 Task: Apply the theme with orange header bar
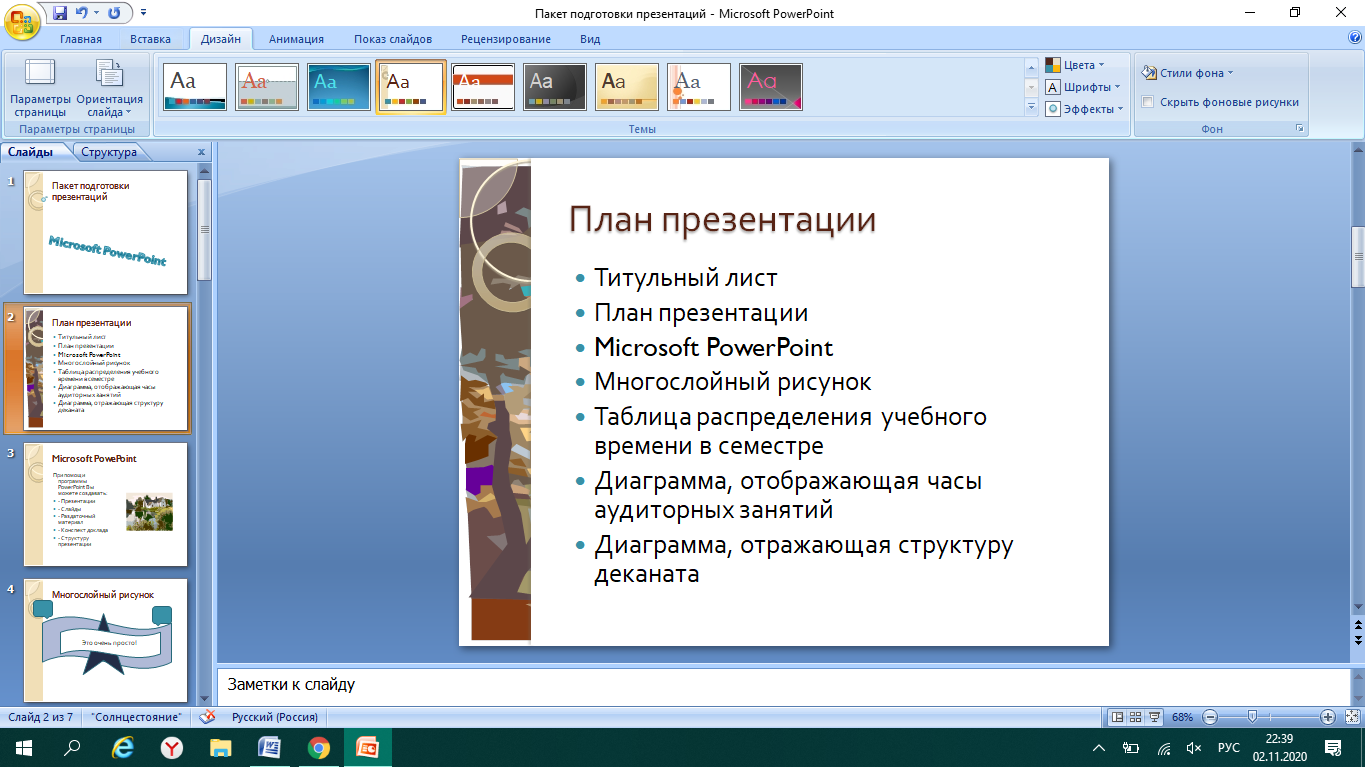click(483, 87)
